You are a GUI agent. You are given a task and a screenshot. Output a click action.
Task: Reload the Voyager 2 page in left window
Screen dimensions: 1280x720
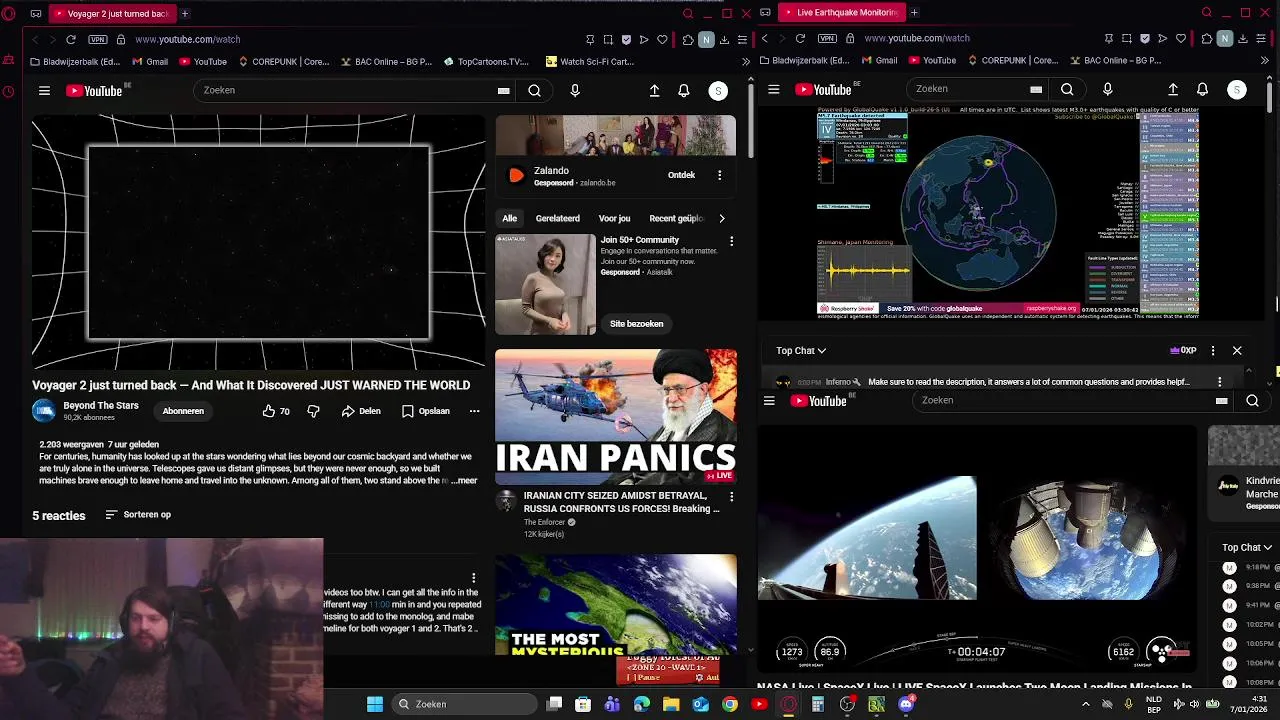pos(71,39)
